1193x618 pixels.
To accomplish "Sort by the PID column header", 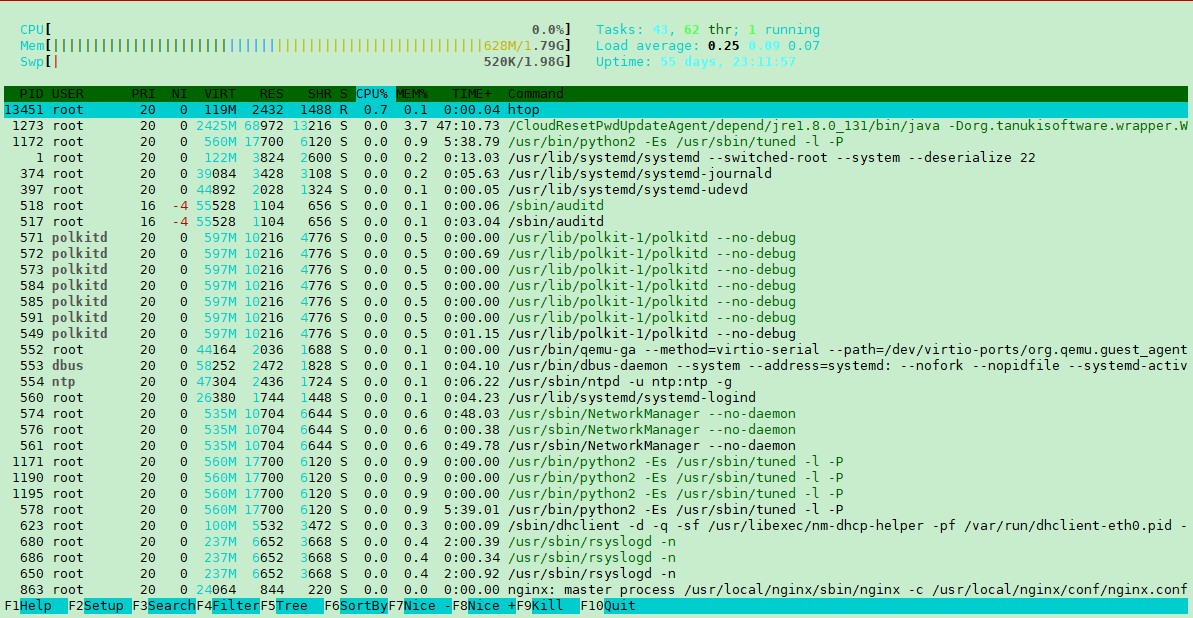I will point(31,94).
